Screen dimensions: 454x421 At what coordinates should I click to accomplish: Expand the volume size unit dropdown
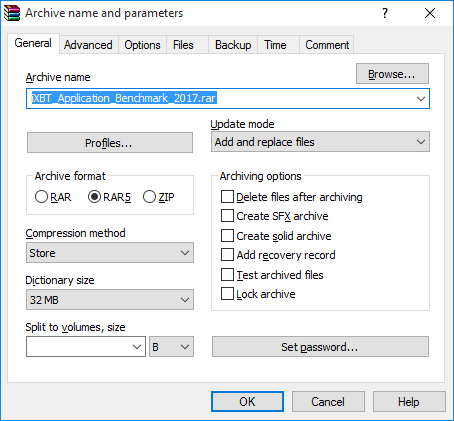pos(171,347)
